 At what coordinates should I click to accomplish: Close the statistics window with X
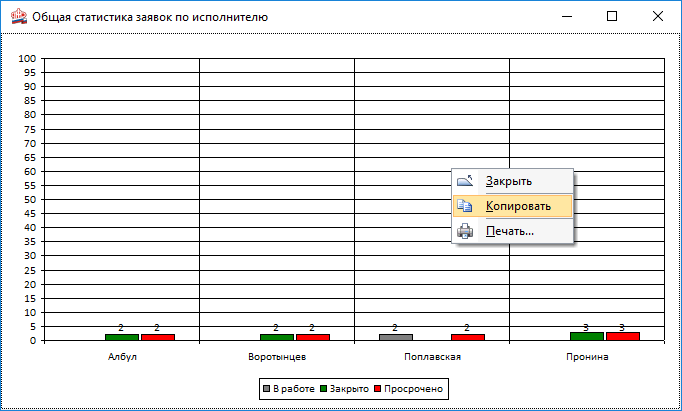658,16
